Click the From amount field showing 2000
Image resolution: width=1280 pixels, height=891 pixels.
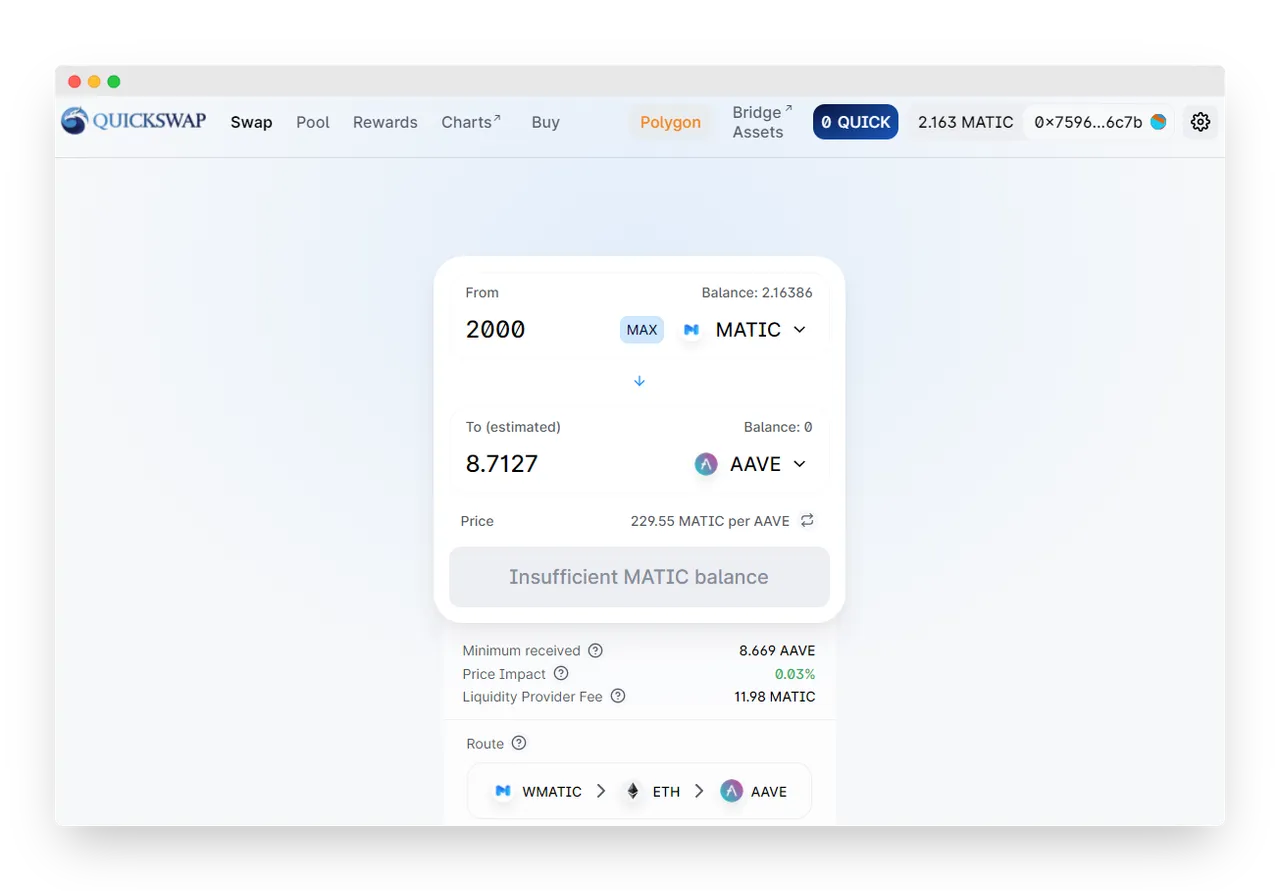496,329
